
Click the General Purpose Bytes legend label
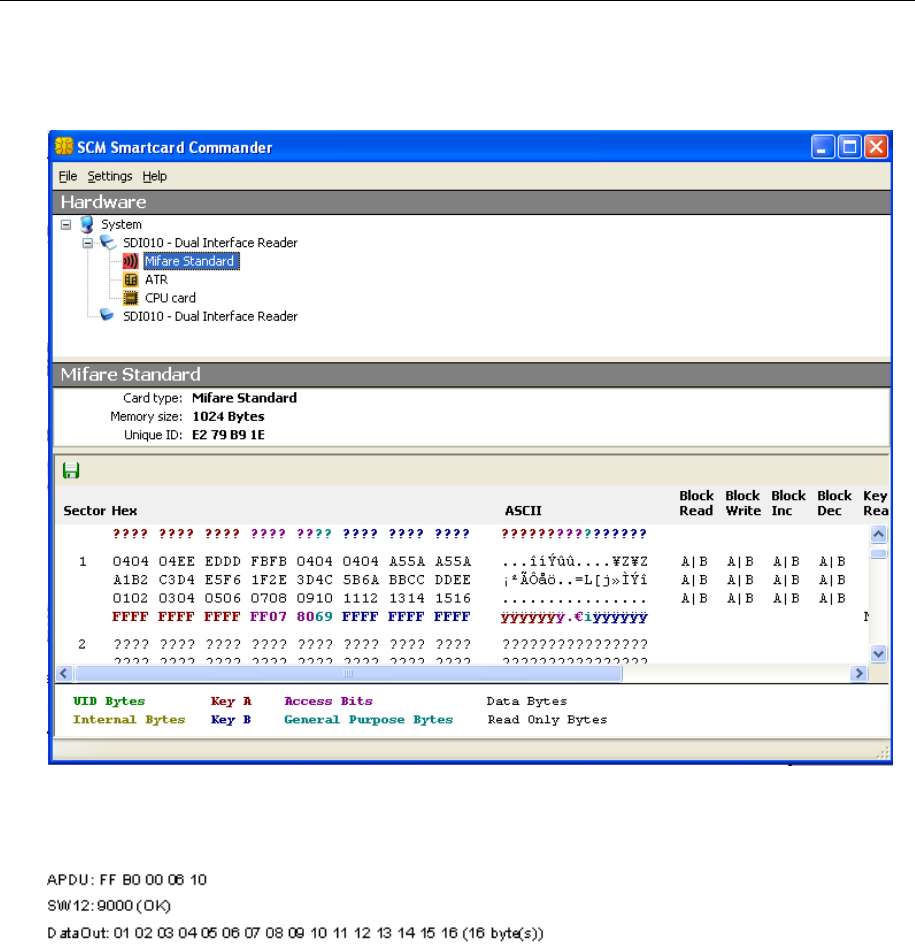369,719
